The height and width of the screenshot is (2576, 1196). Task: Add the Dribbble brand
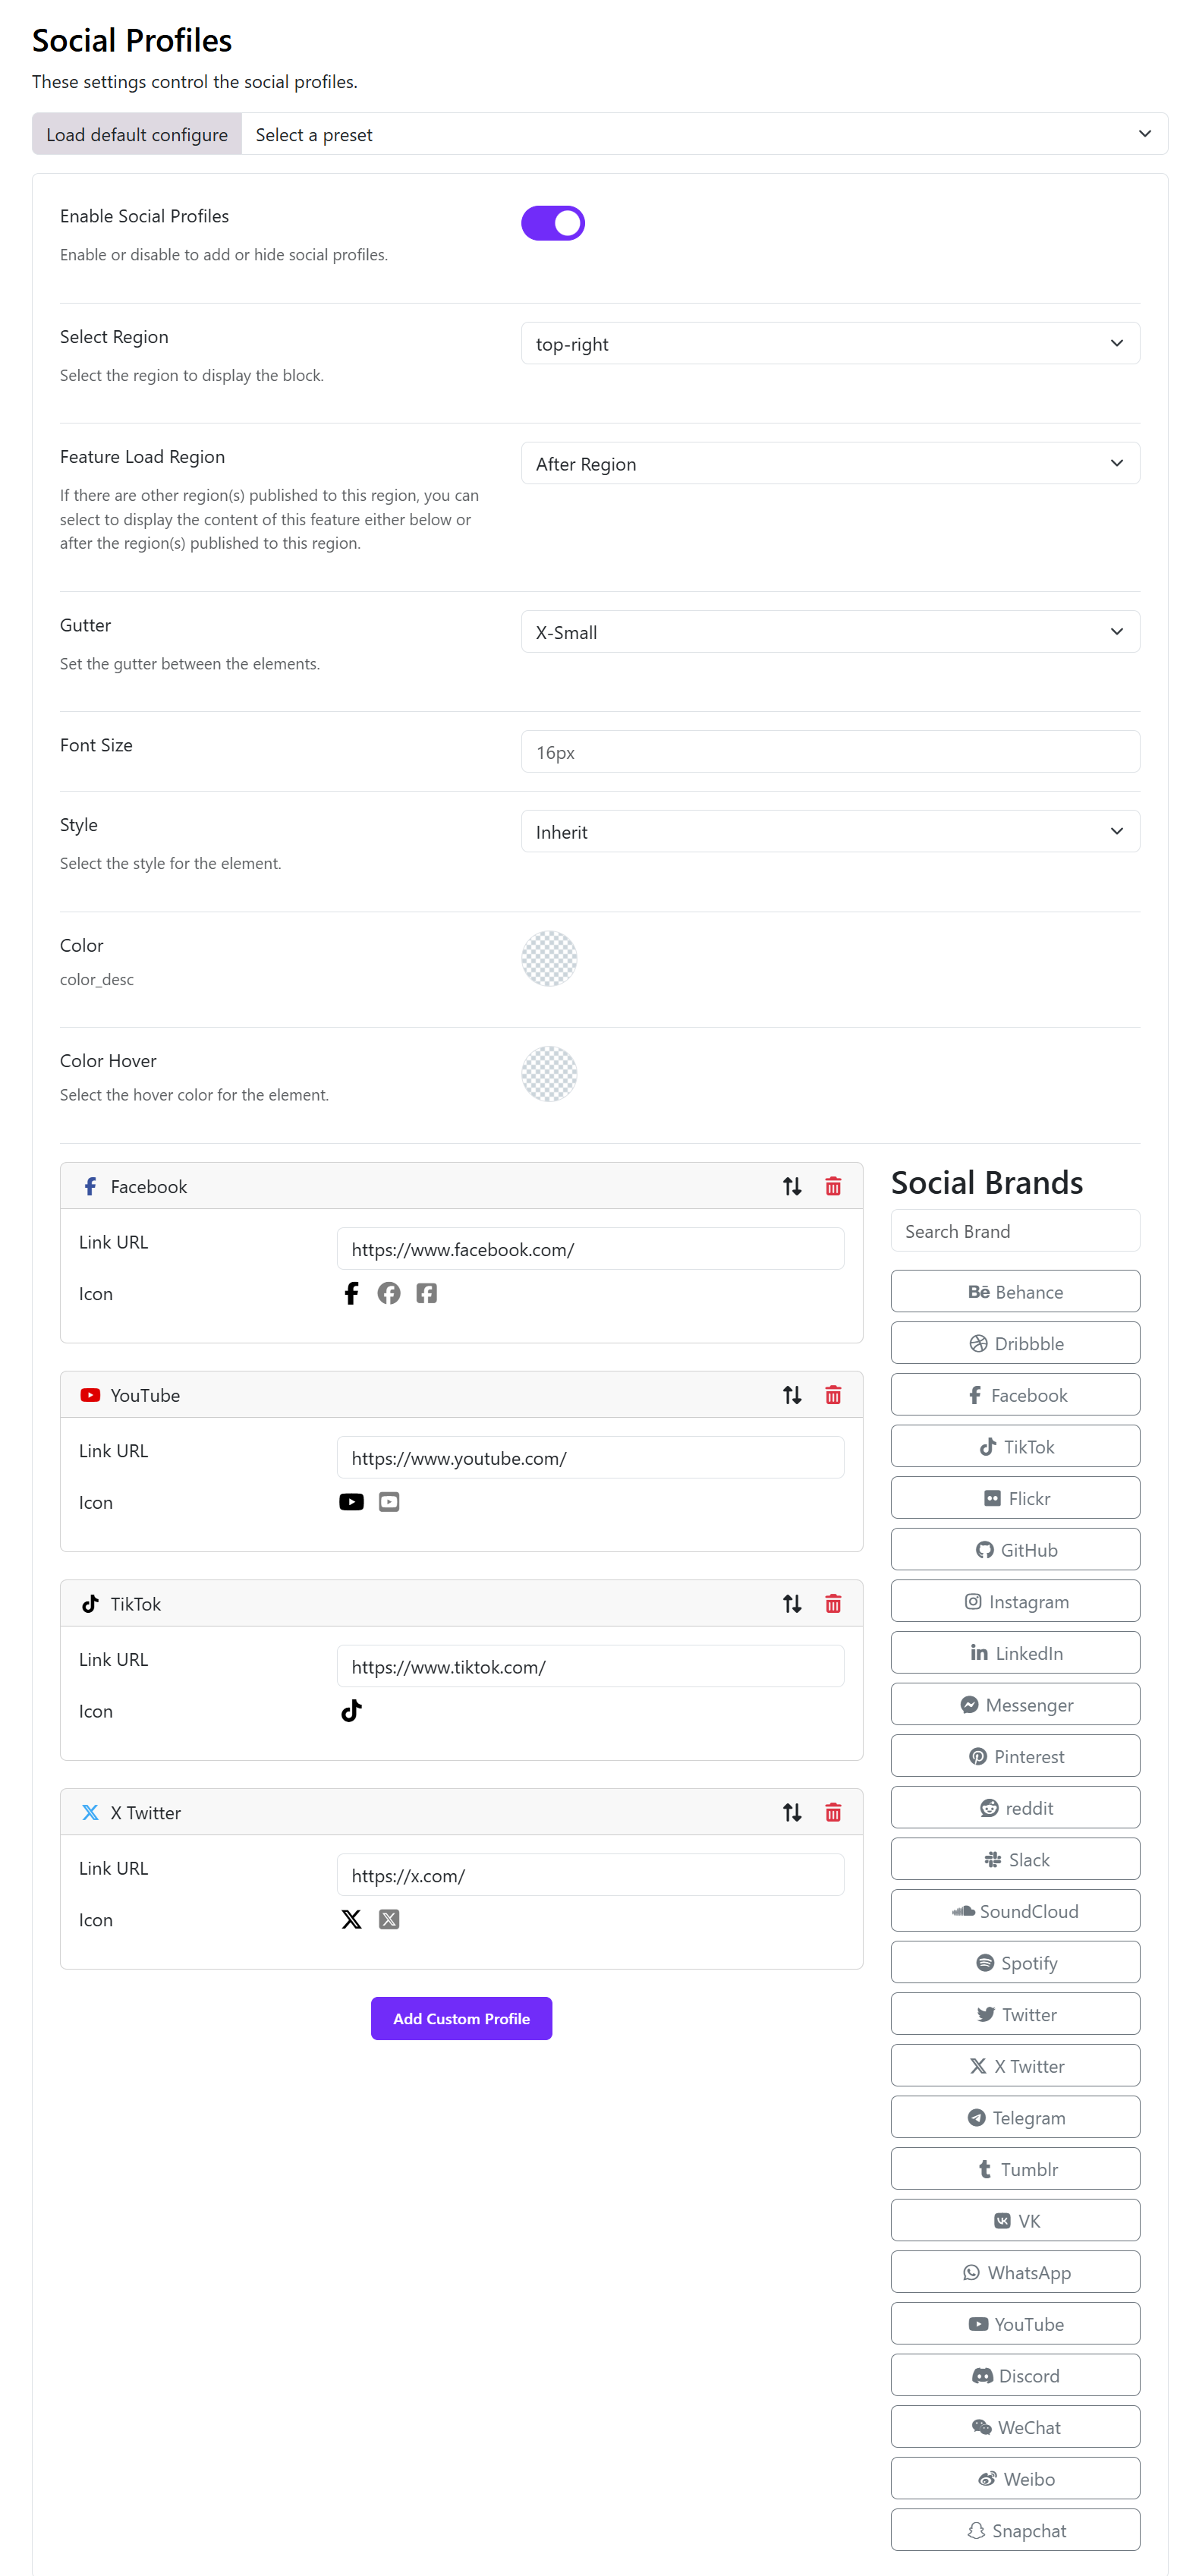(x=1015, y=1344)
